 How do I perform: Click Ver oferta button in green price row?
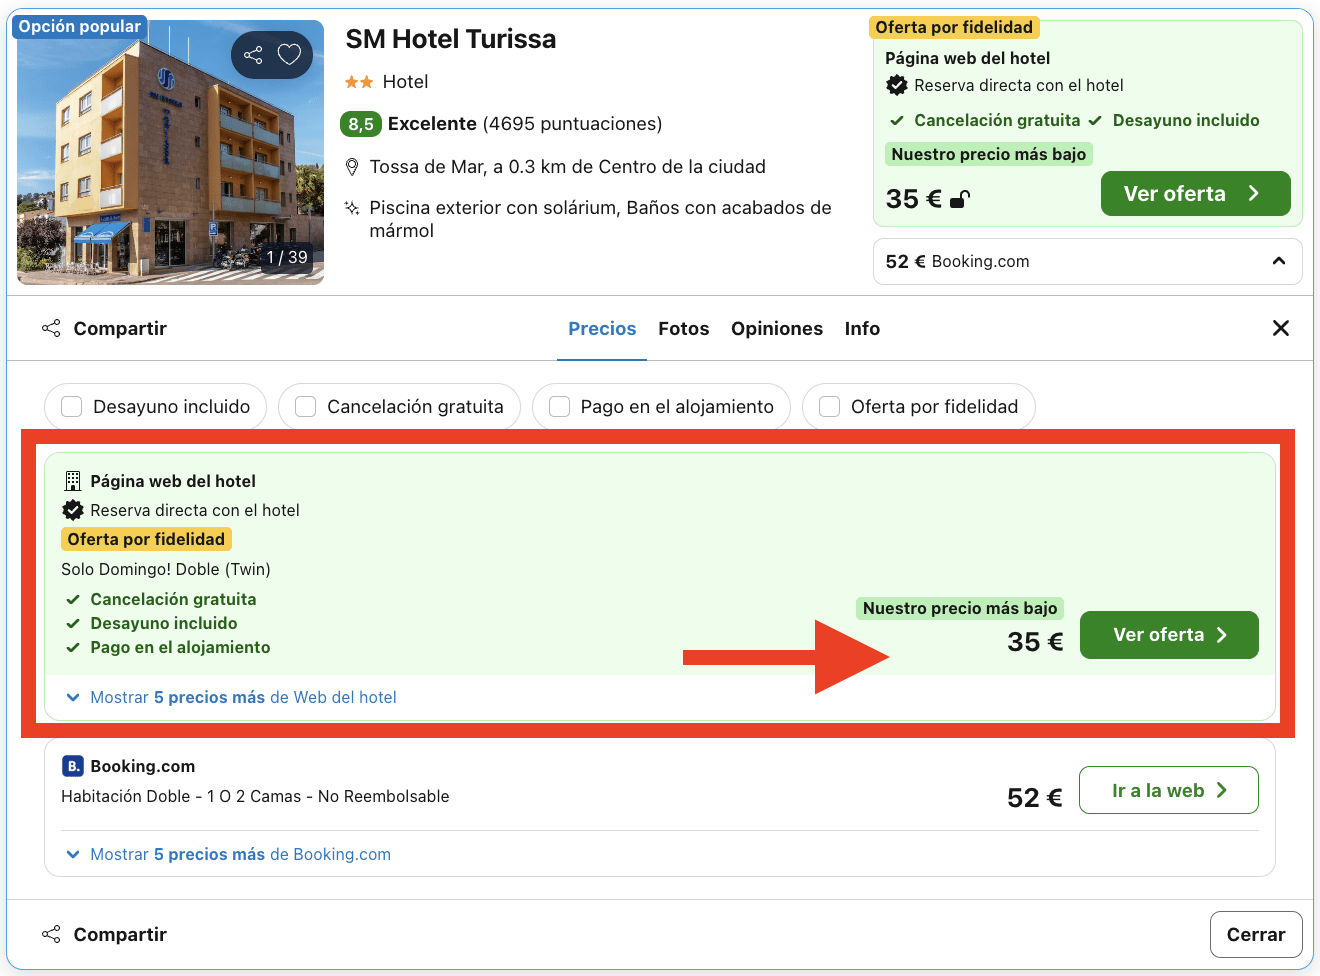(1169, 635)
